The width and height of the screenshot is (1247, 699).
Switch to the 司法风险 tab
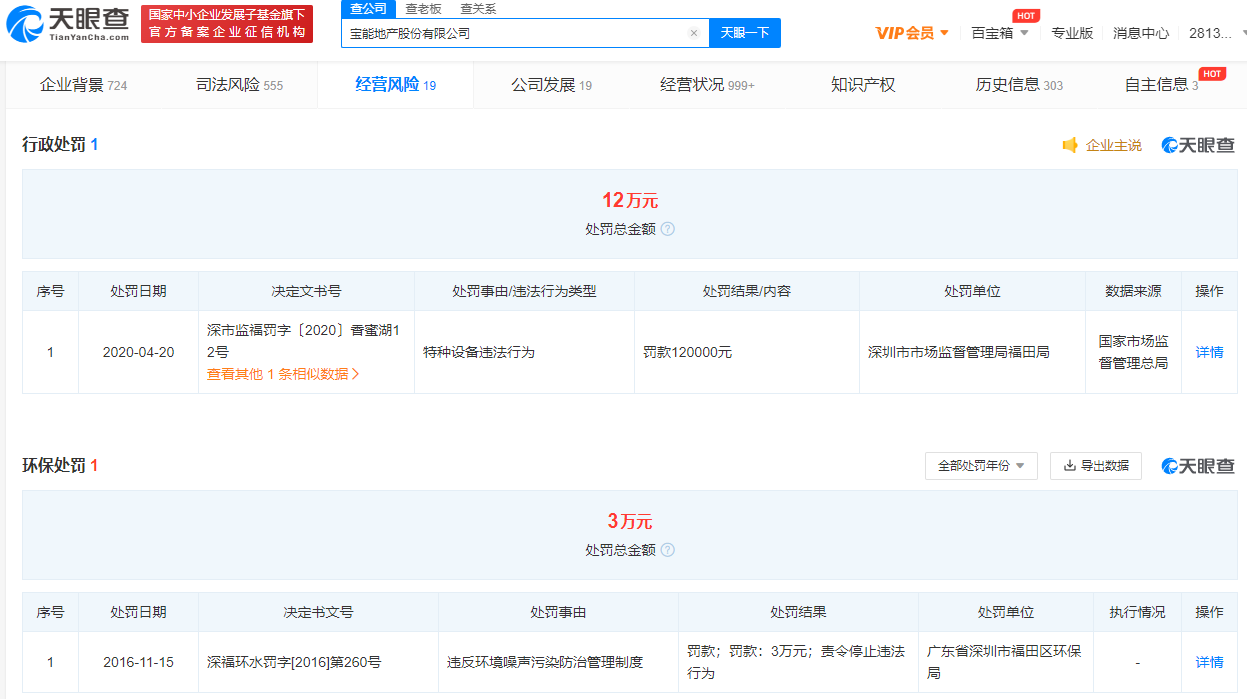[239, 85]
